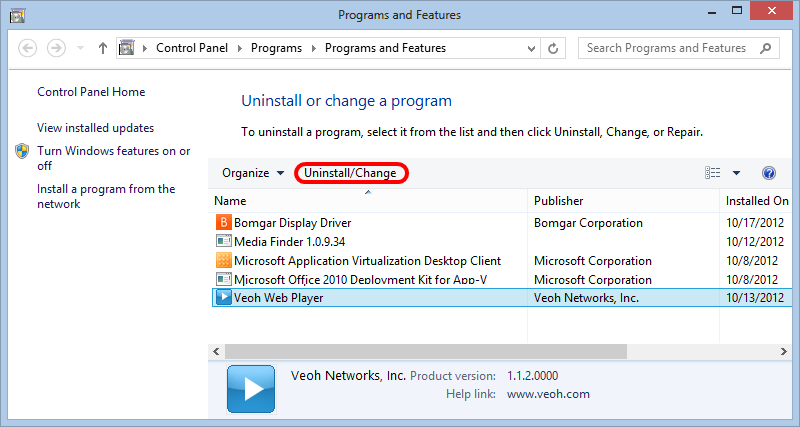Click the Media Finder program icon
The image size is (800, 427).
tap(223, 240)
